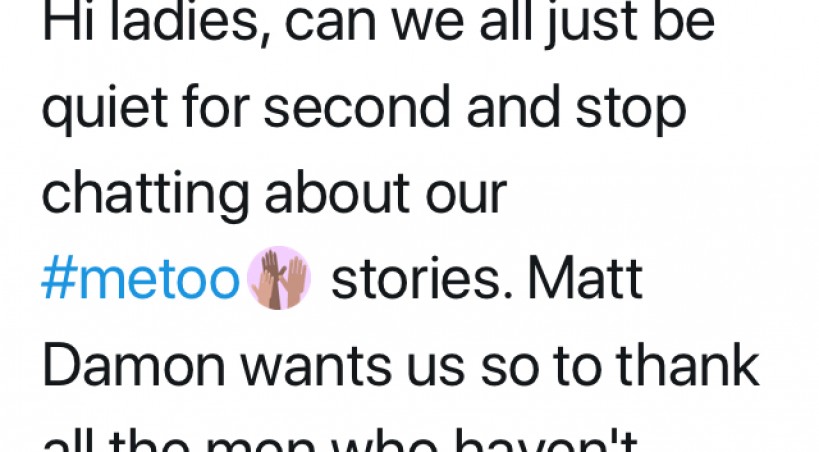Screen dimensions: 819x452
Task: Click the word "and" before "stop"
Action: 513,107
